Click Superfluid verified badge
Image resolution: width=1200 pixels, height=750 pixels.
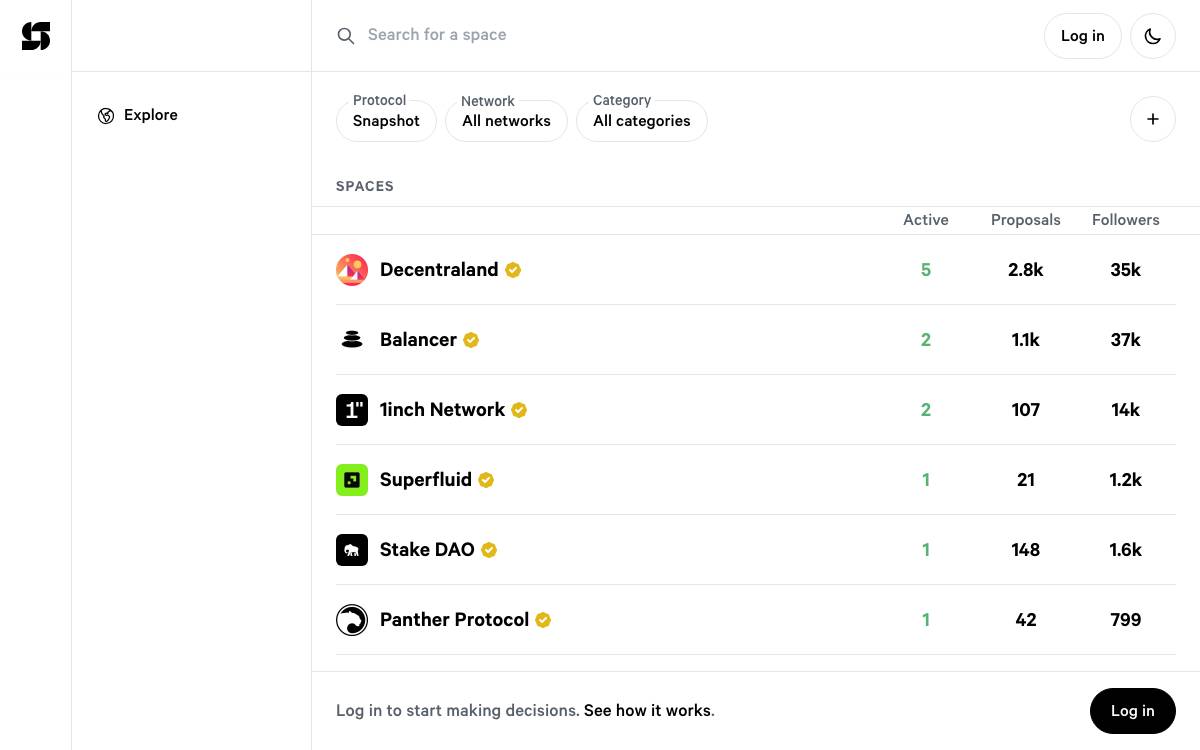pos(486,480)
